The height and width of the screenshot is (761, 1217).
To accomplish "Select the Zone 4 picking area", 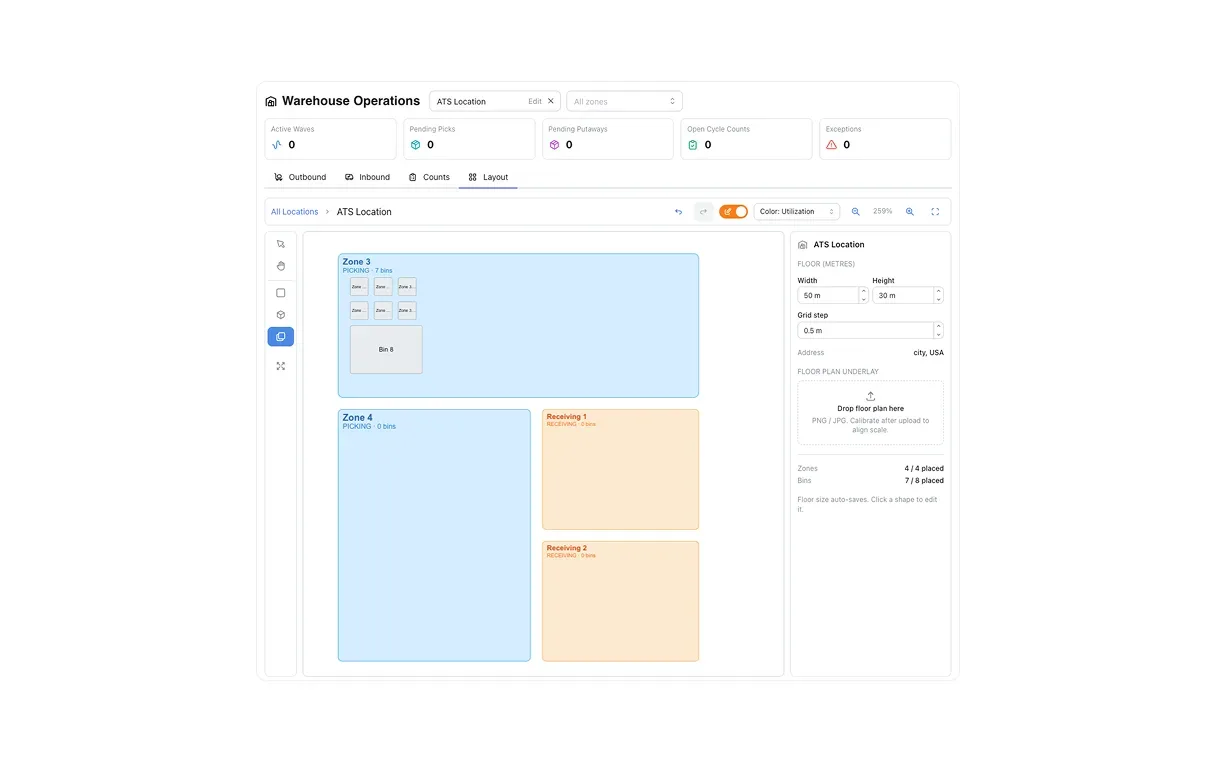I will (434, 535).
